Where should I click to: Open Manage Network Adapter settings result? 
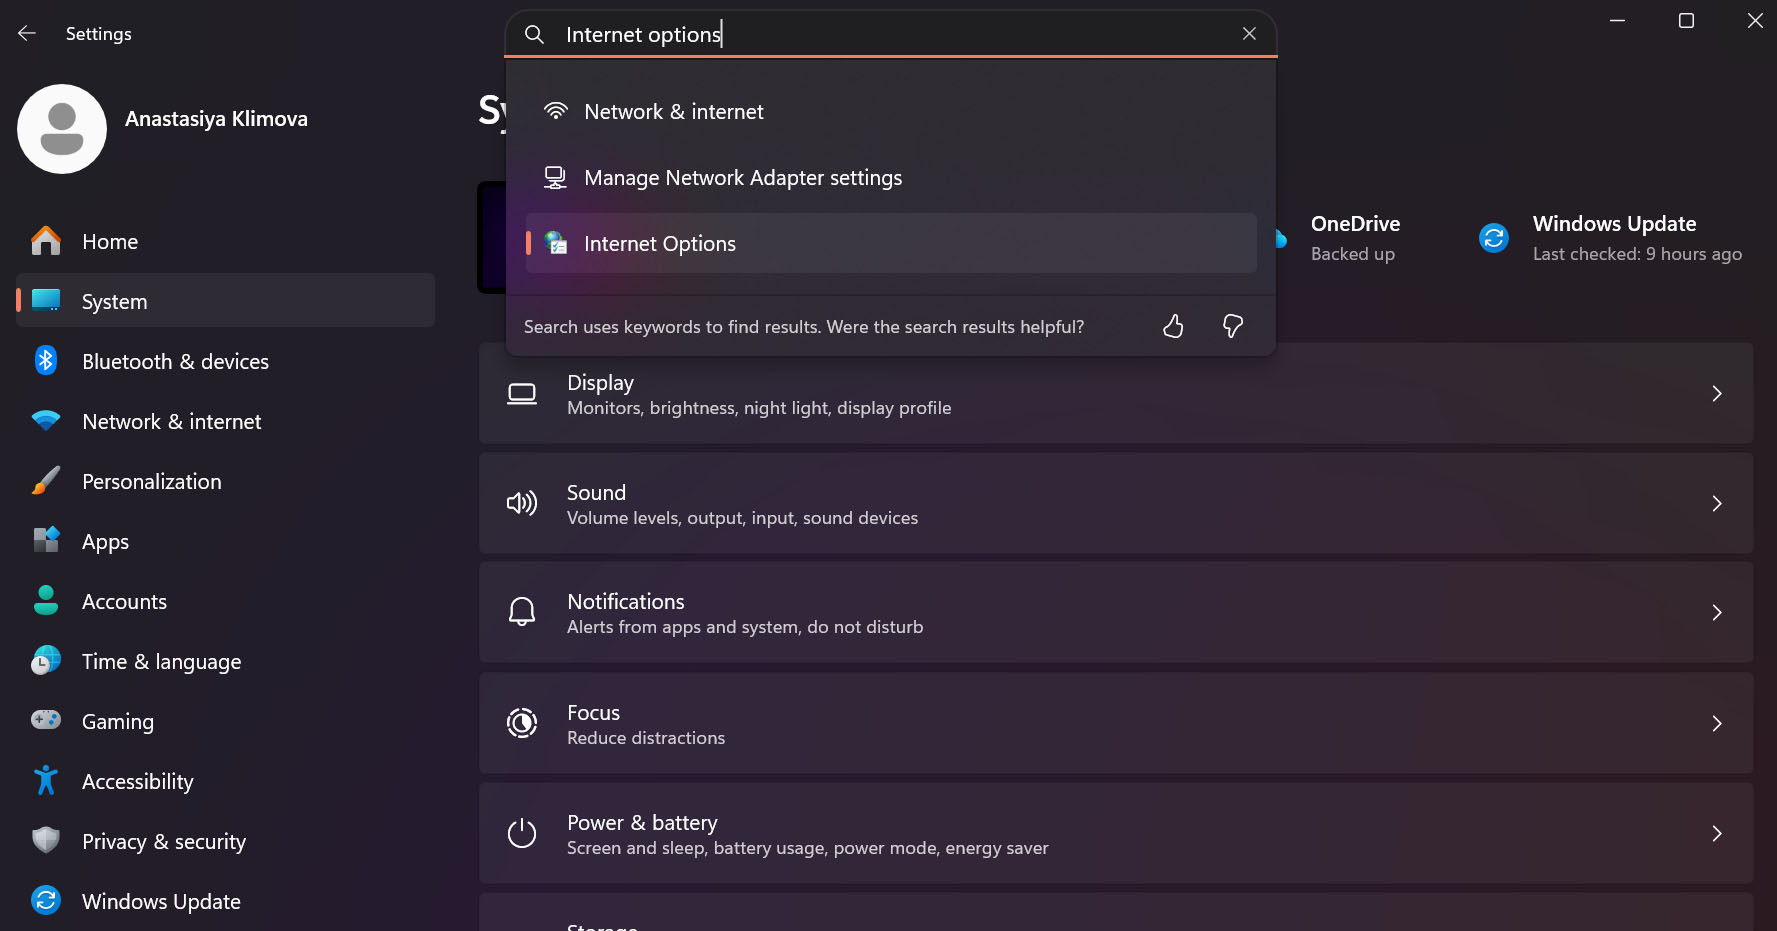[891, 177]
